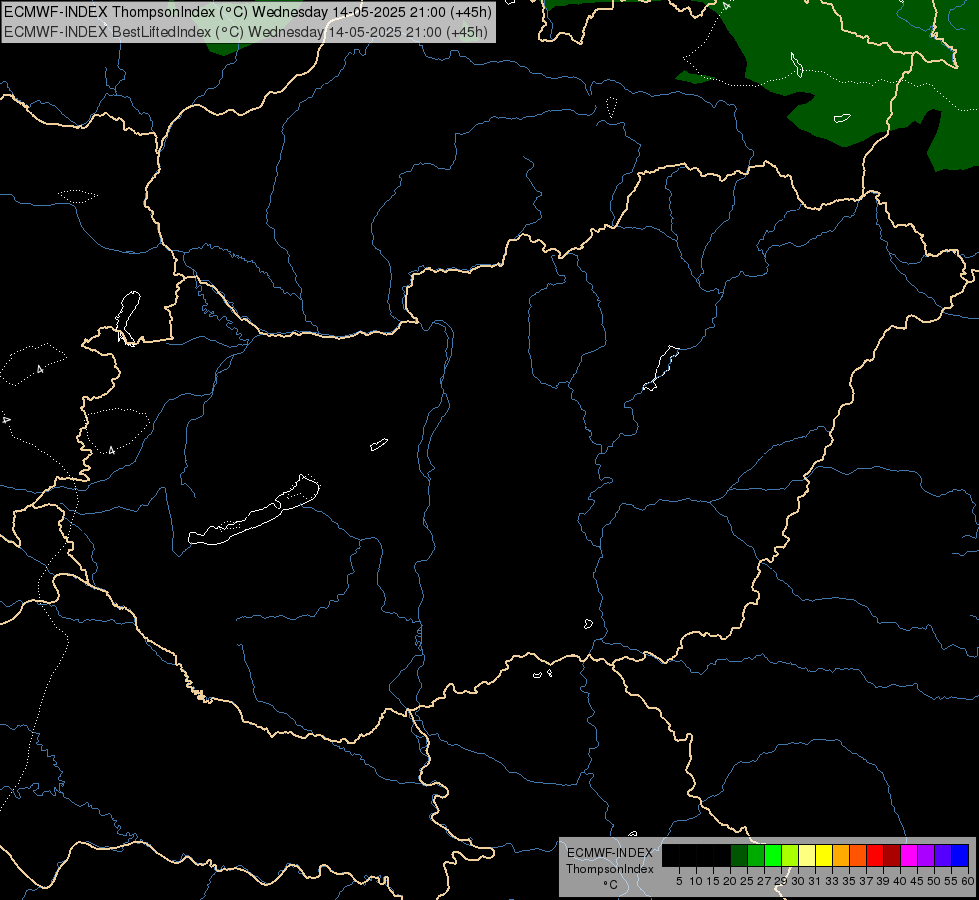Click the legend tick label 35
Screen dimensions: 979x900
pyautogui.click(x=849, y=881)
